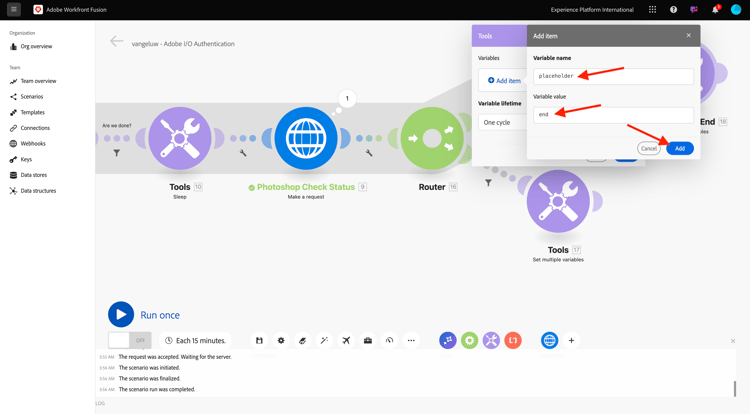This screenshot has width=750, height=414.
Task: Open the notifications bell
Action: coord(715,10)
